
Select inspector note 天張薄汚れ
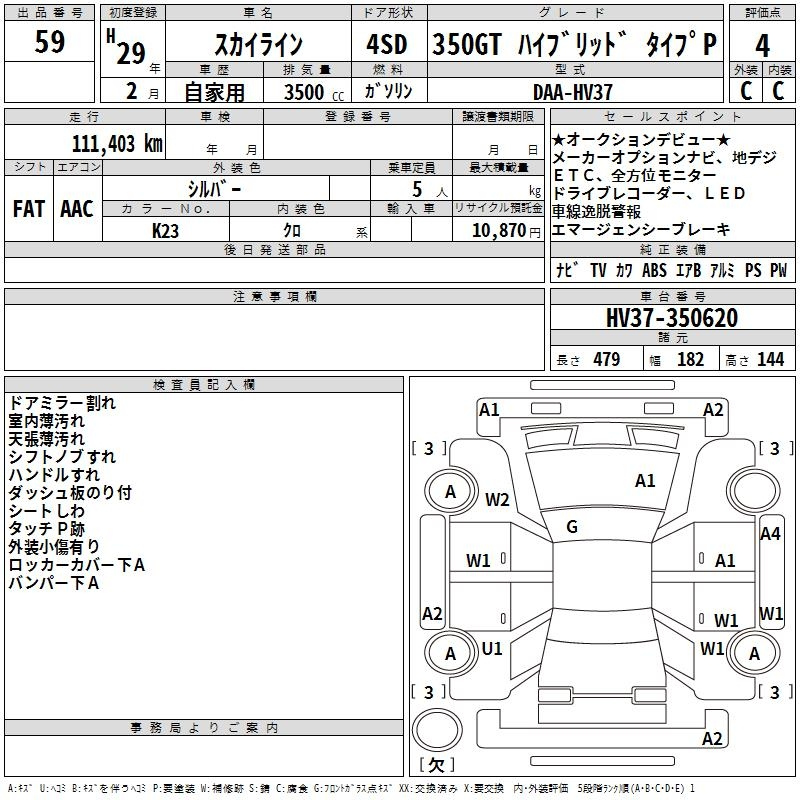(x=46, y=438)
